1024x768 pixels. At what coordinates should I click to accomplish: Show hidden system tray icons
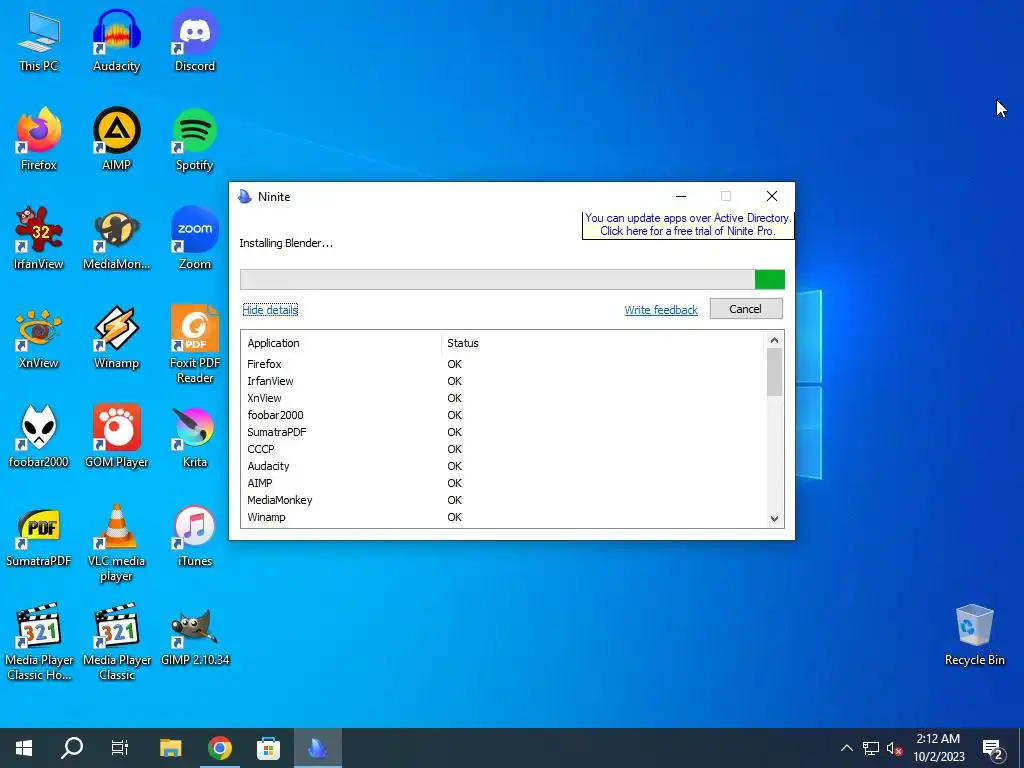(846, 748)
